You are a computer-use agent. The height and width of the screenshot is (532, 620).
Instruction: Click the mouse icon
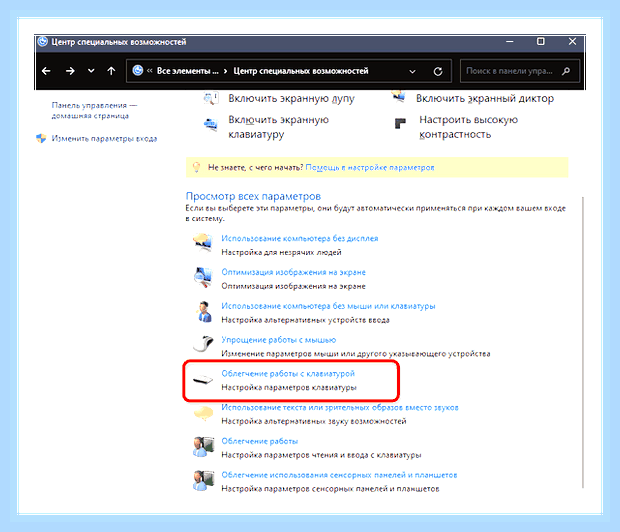pos(204,344)
